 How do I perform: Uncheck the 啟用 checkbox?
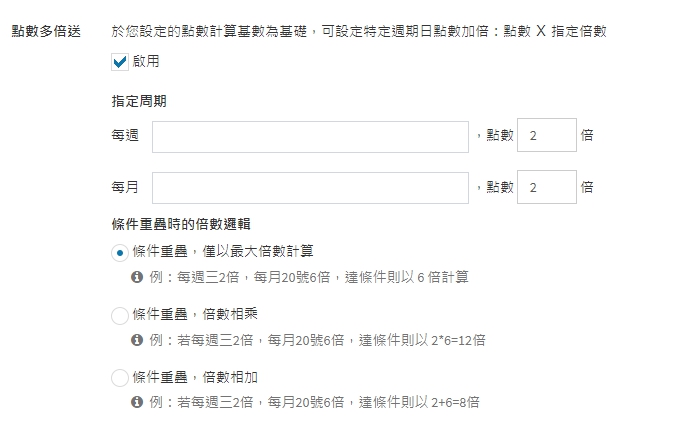(121, 62)
